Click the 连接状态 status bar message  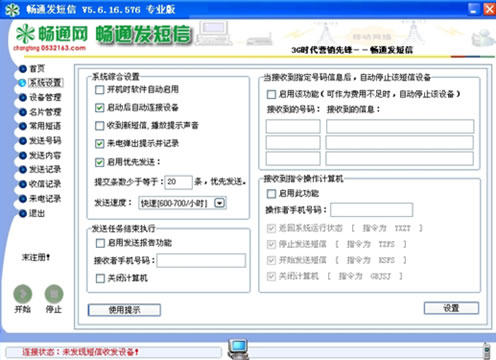click(80, 352)
